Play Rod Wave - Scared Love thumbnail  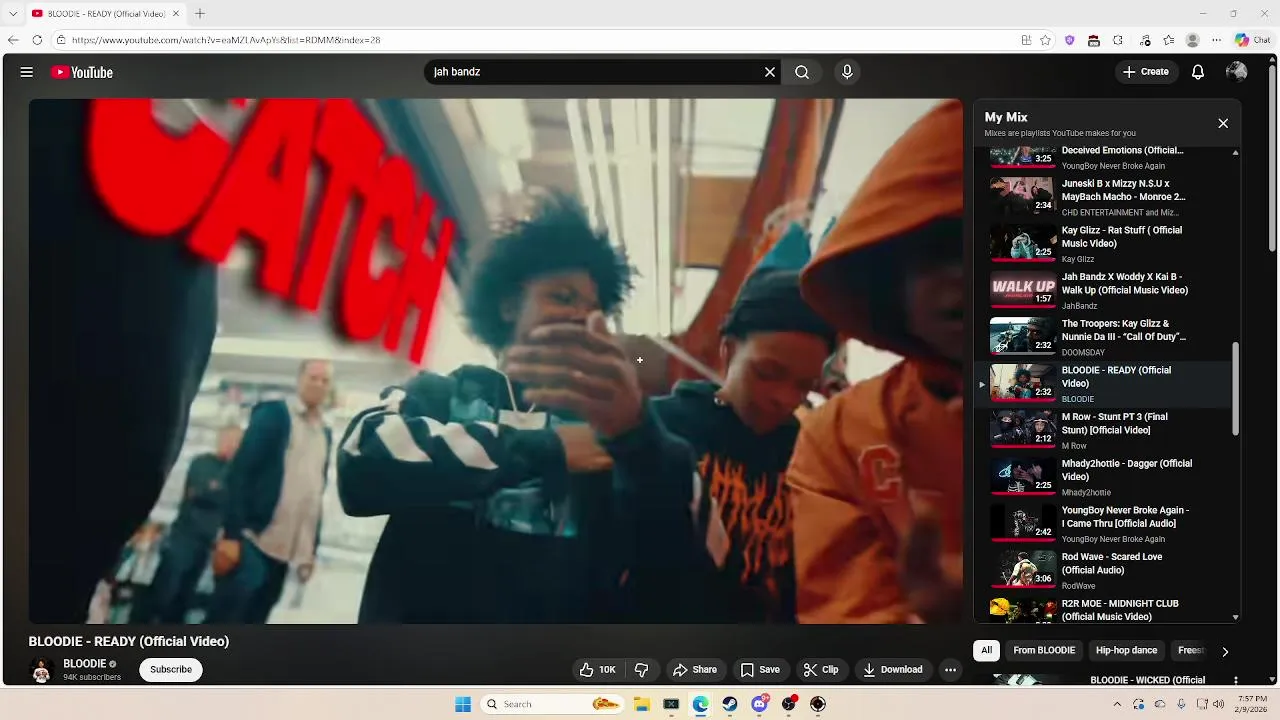1022,570
